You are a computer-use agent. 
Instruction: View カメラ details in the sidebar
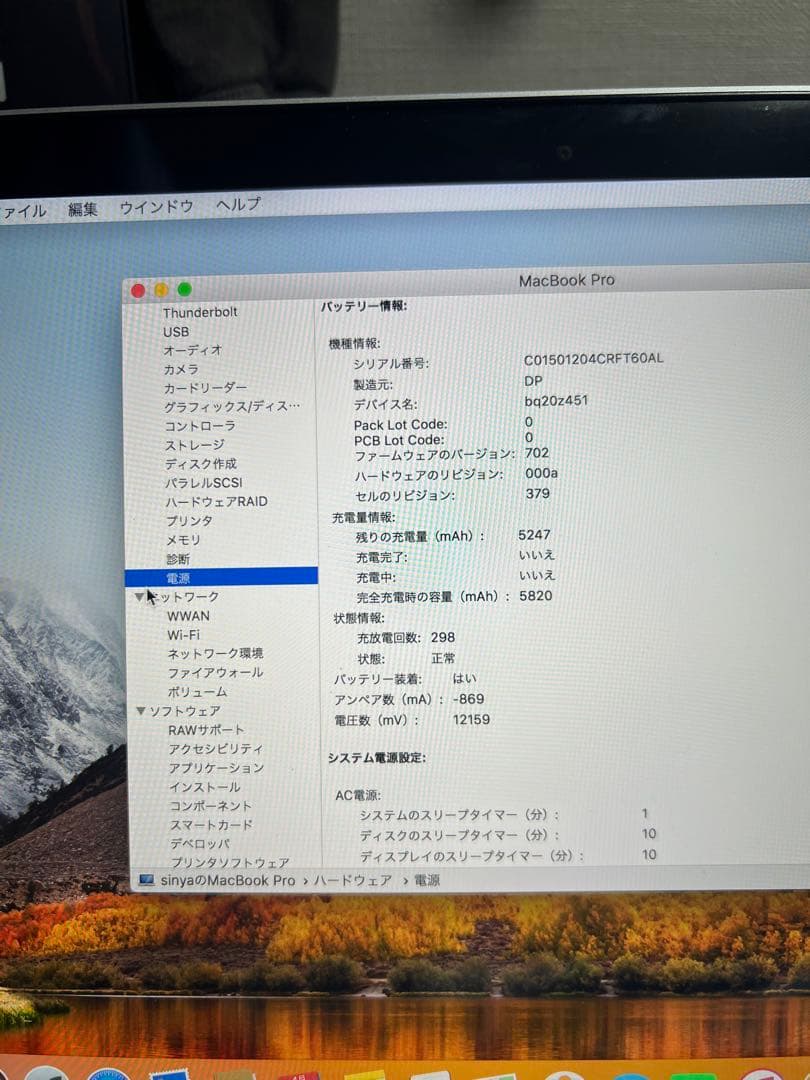182,368
